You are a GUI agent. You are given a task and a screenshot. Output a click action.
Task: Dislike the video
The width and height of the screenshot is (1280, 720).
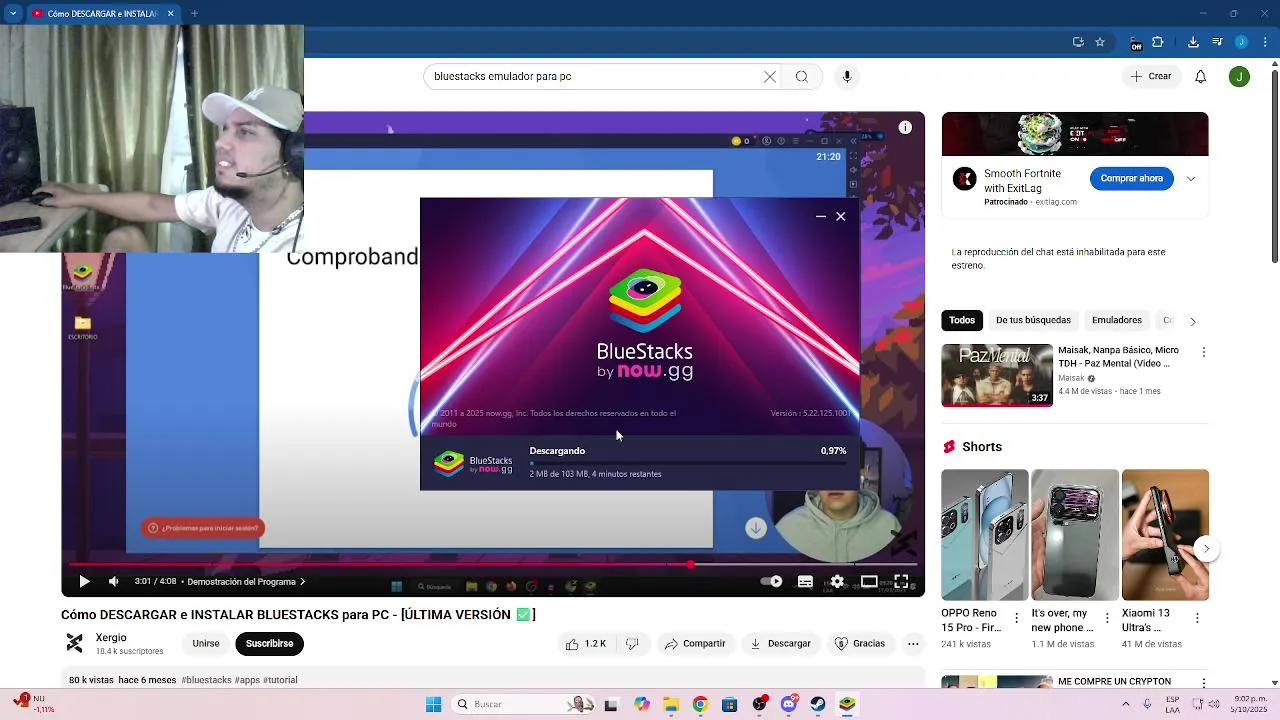[x=632, y=644]
